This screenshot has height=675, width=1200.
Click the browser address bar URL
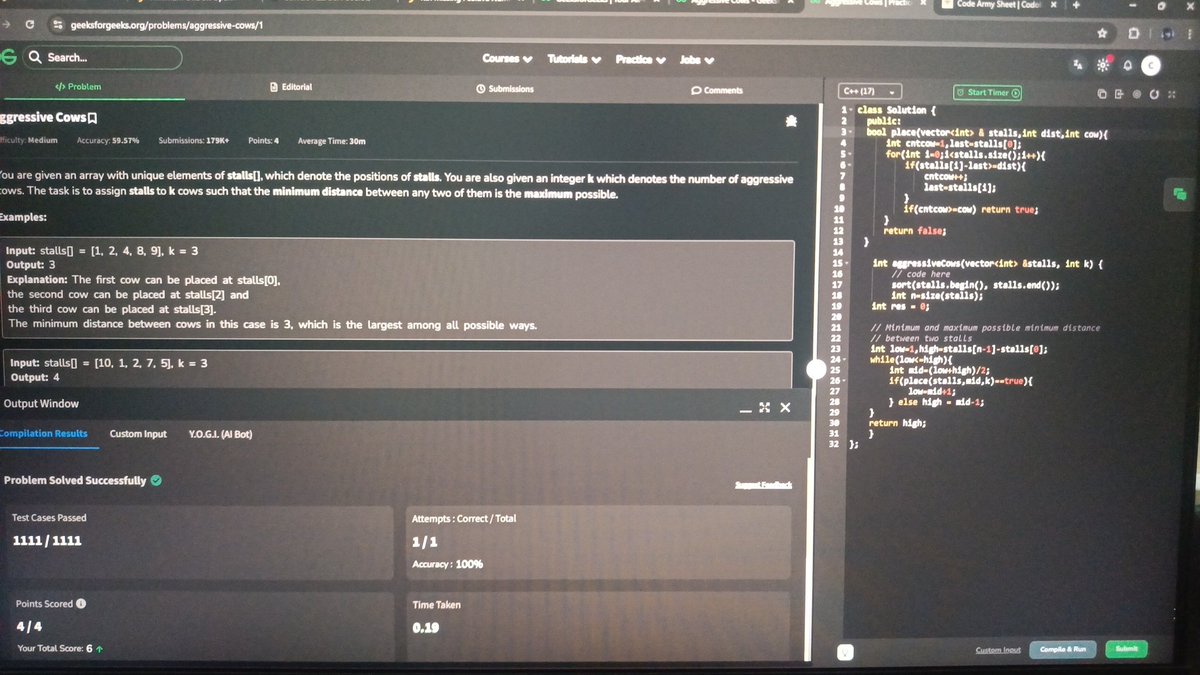pyautogui.click(x=167, y=24)
